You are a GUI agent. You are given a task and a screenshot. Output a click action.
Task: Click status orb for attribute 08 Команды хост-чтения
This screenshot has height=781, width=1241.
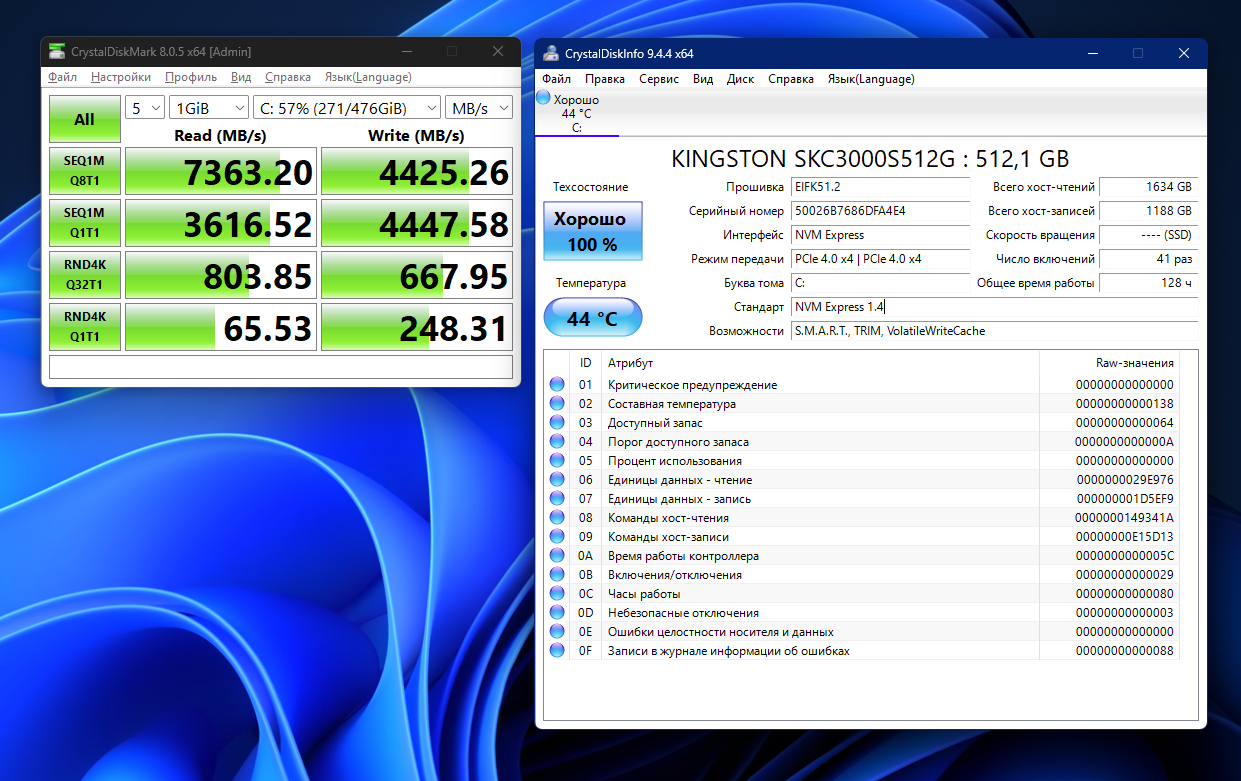tap(557, 518)
